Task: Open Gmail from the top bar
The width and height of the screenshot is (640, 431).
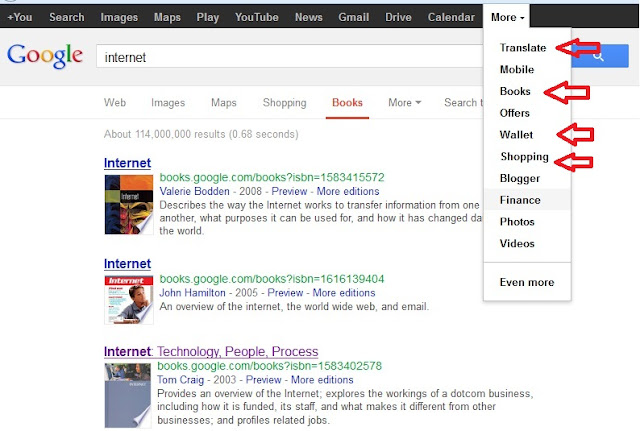Action: (353, 17)
